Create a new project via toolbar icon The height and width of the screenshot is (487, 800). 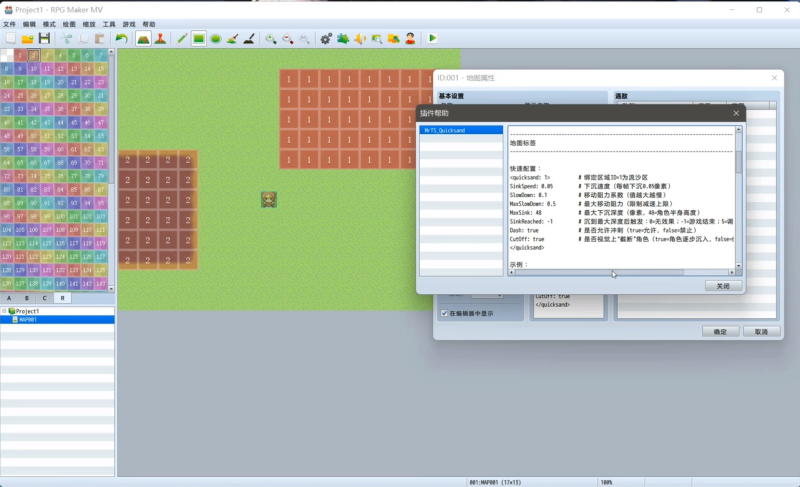tap(11, 38)
